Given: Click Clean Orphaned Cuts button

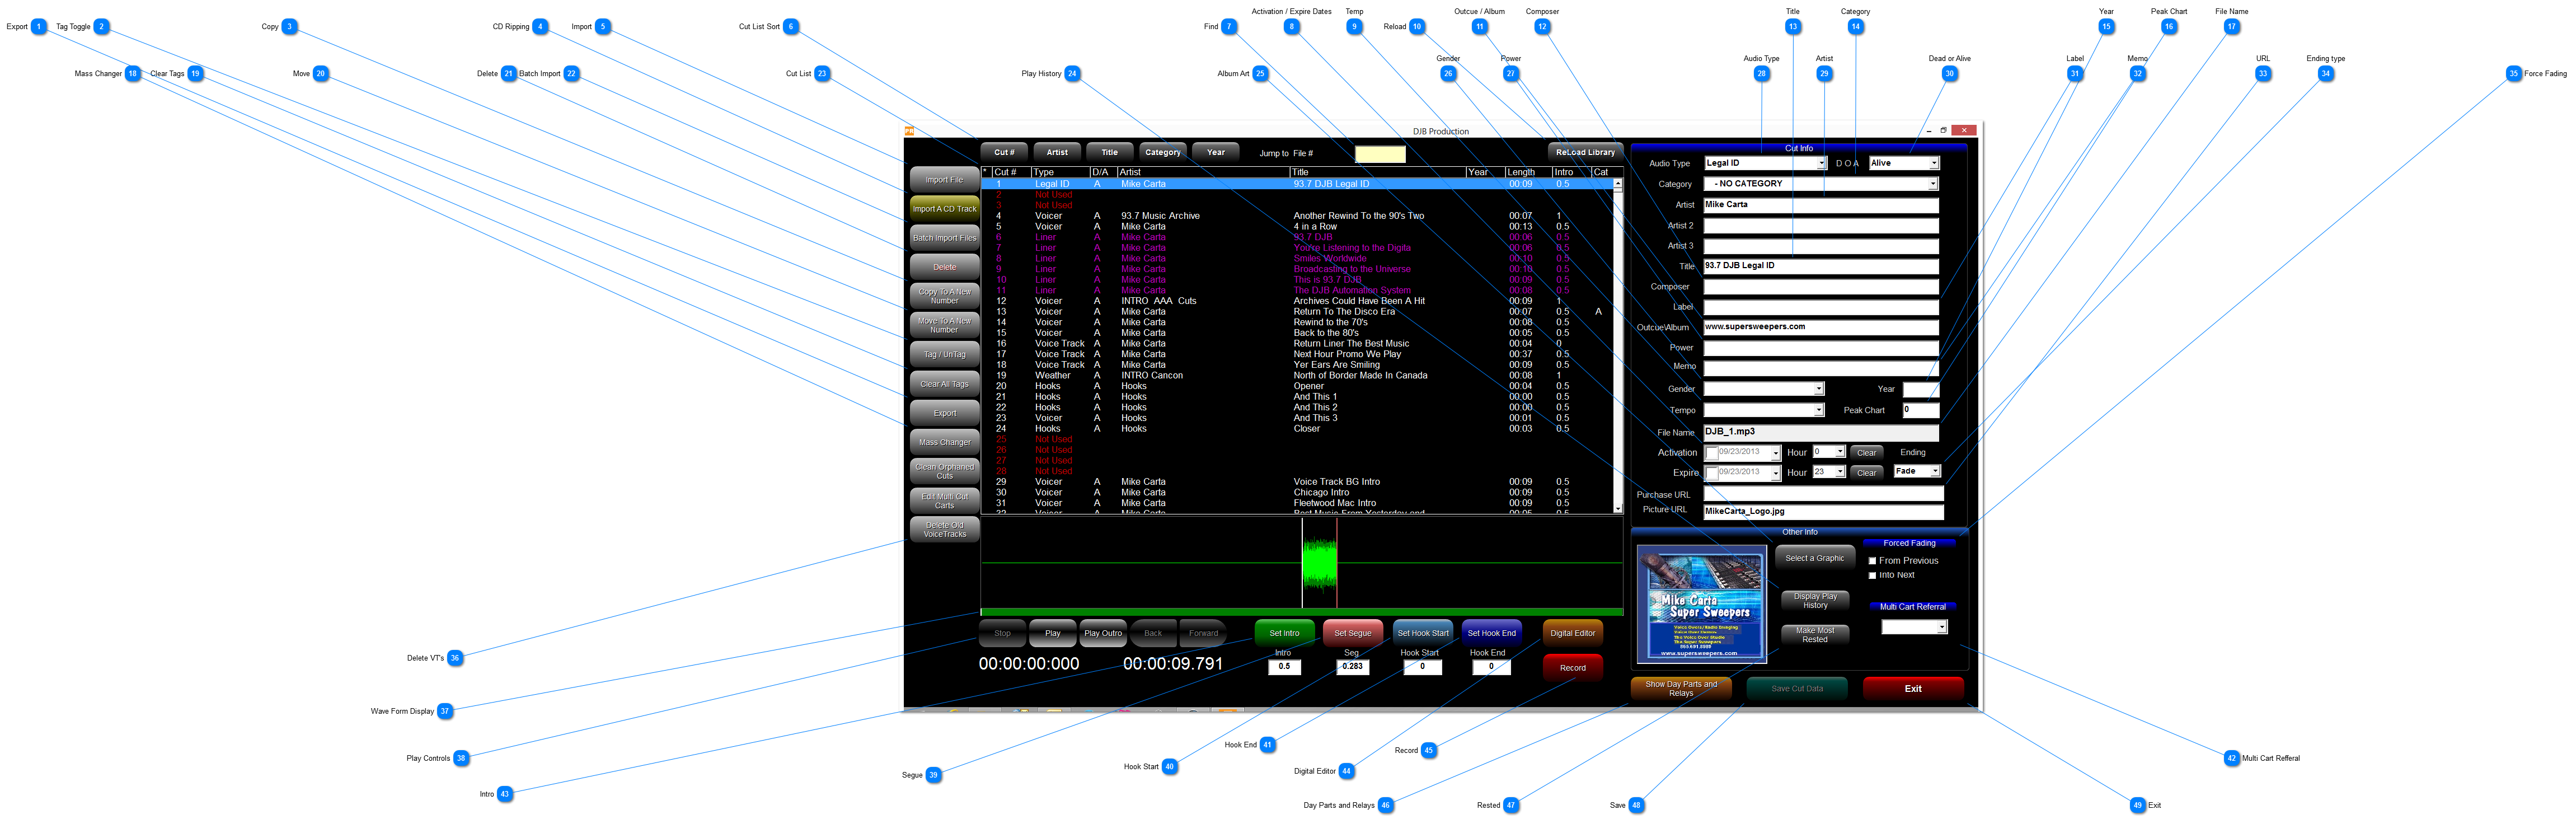Looking at the screenshot, I should pyautogui.click(x=944, y=471).
